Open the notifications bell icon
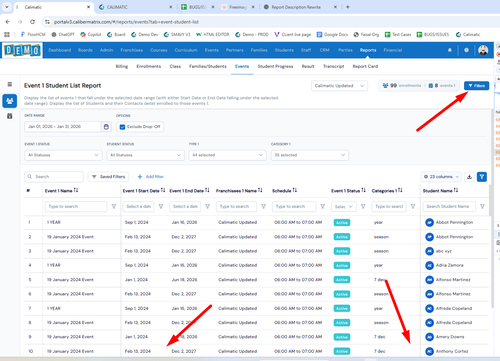 click(x=450, y=50)
